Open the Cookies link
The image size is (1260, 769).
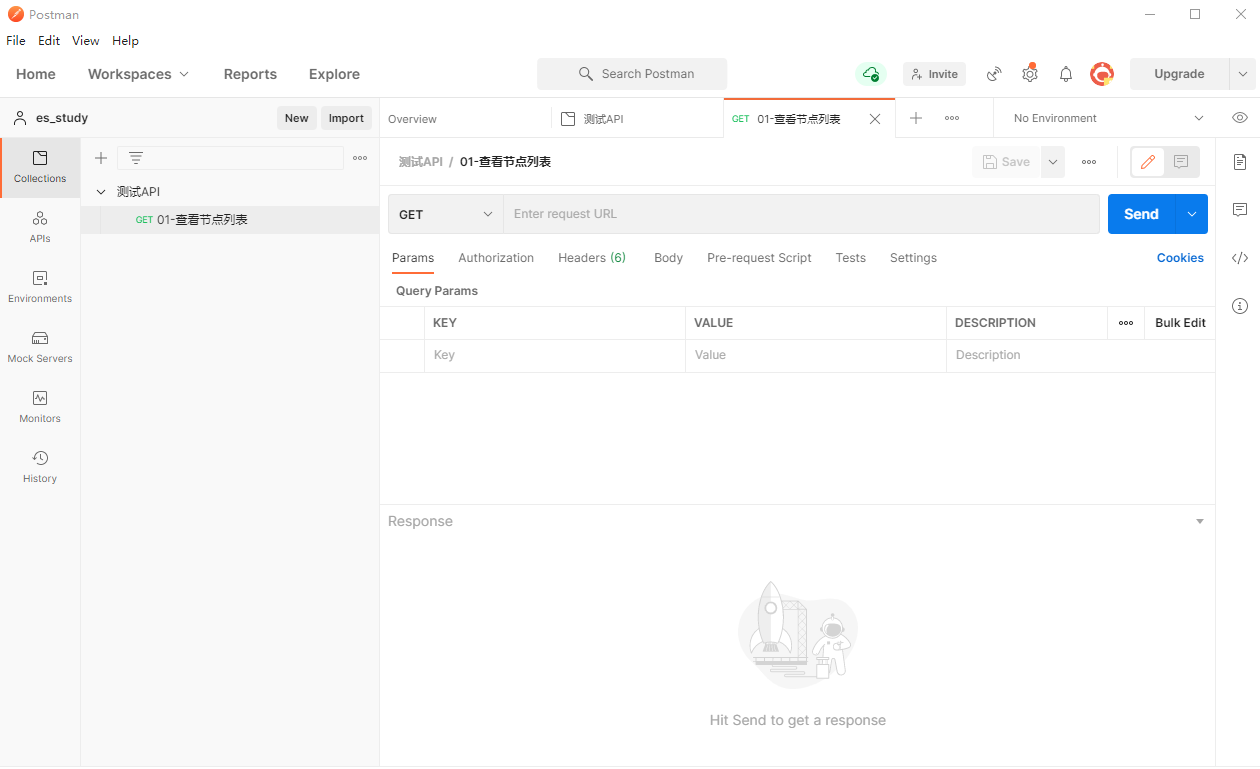[x=1180, y=258]
